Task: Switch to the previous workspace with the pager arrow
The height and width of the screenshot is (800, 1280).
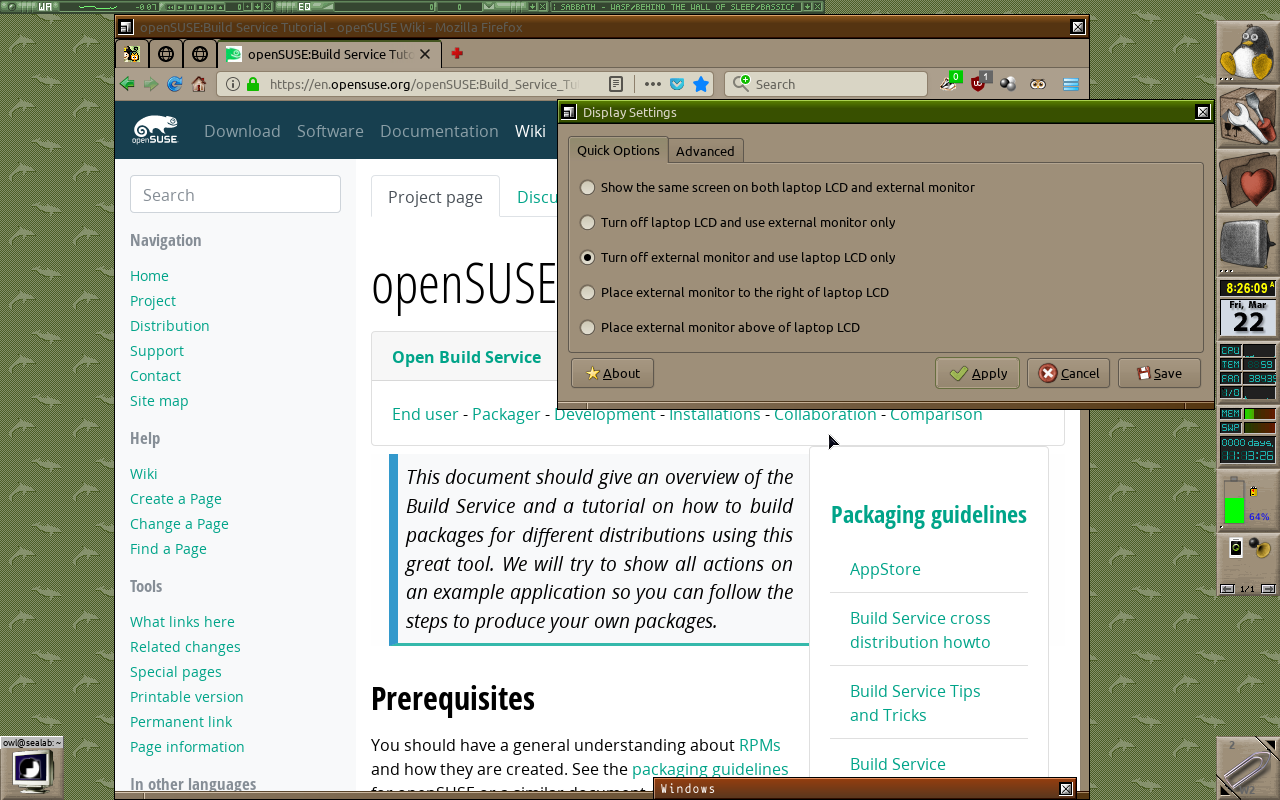Action: coord(1227,589)
